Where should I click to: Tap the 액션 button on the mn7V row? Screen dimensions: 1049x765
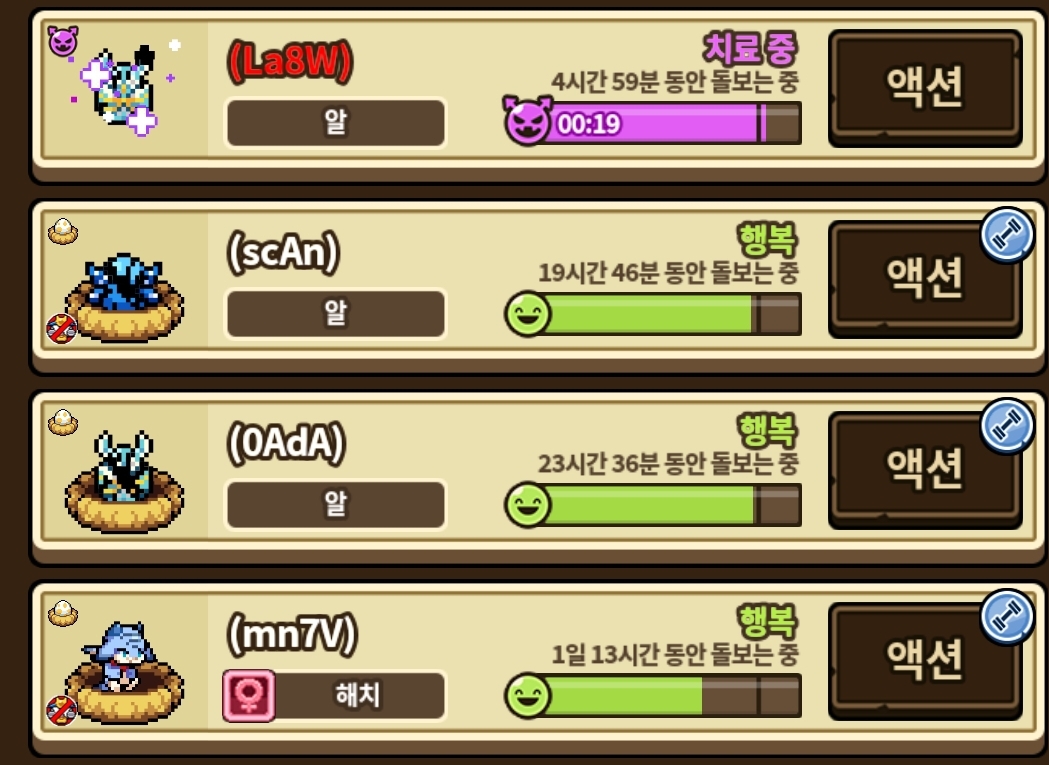925,660
